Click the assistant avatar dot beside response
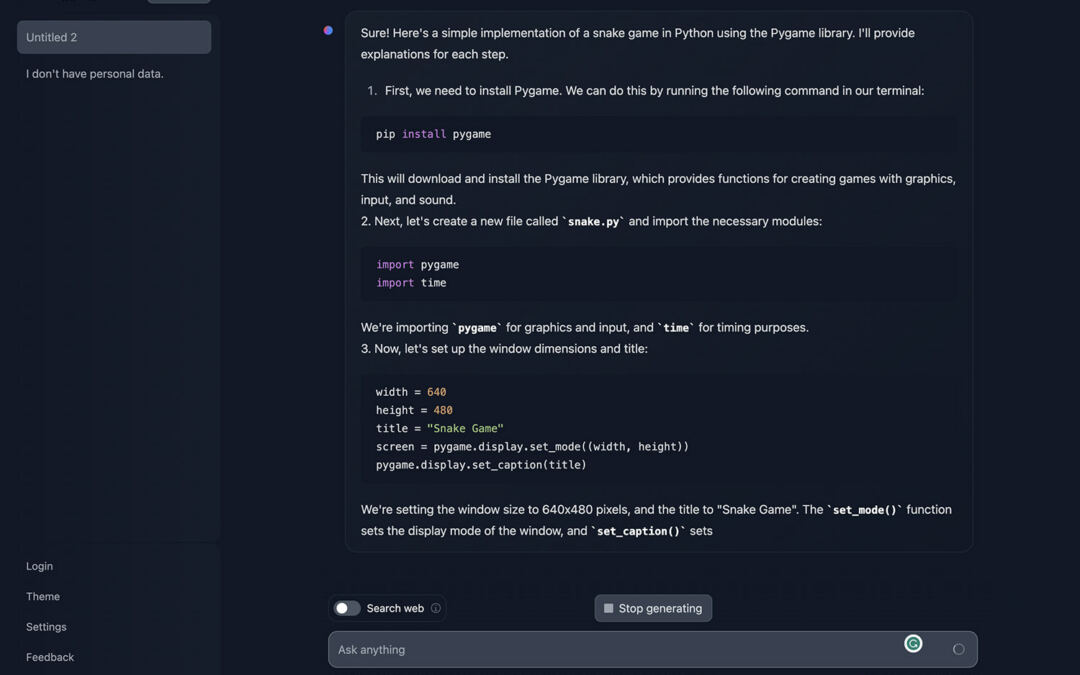The image size is (1080, 675). pyautogui.click(x=328, y=31)
